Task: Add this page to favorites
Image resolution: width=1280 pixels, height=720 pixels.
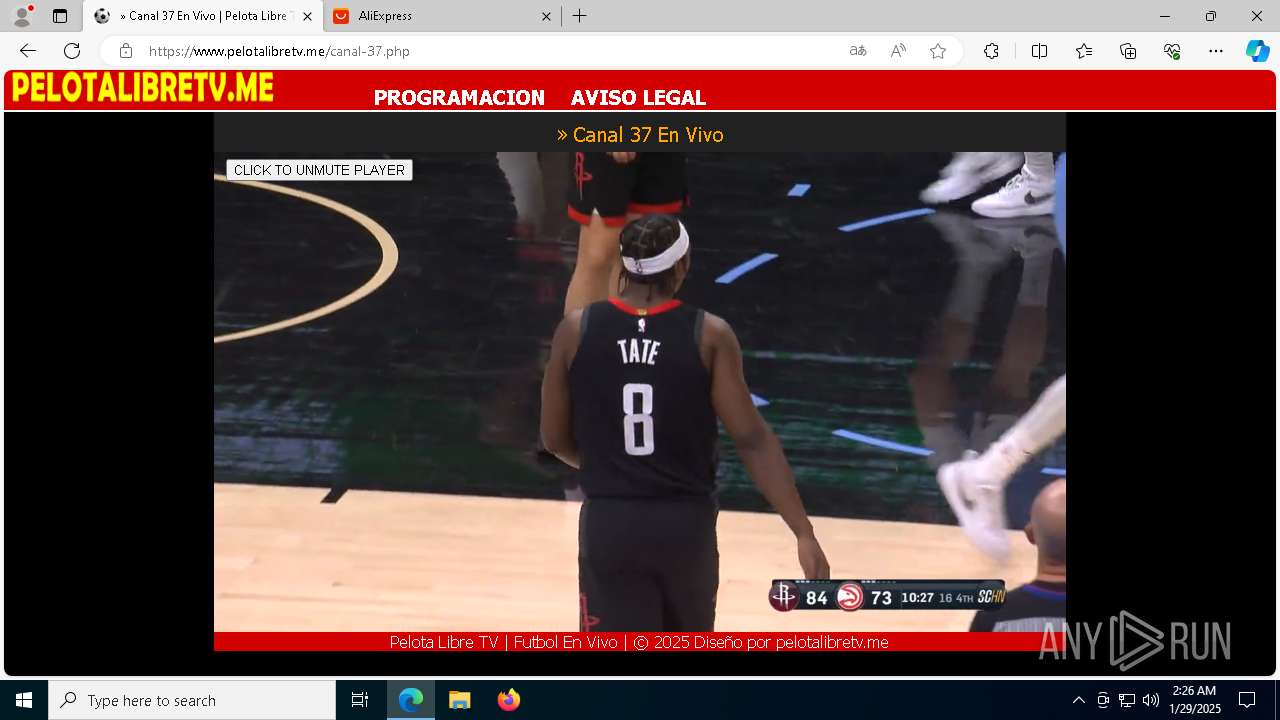Action: pos(938,51)
